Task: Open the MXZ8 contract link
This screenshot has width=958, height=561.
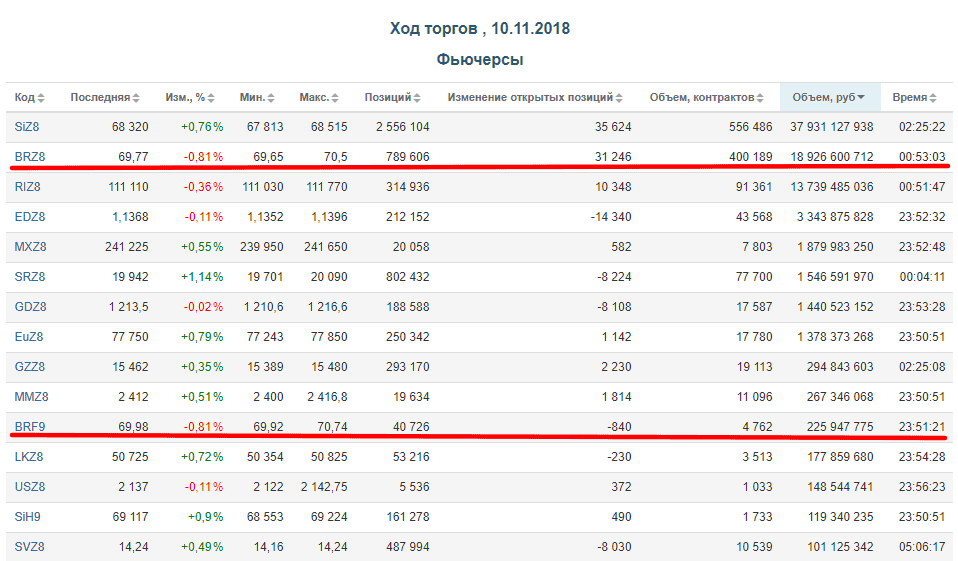Action: click(30, 247)
